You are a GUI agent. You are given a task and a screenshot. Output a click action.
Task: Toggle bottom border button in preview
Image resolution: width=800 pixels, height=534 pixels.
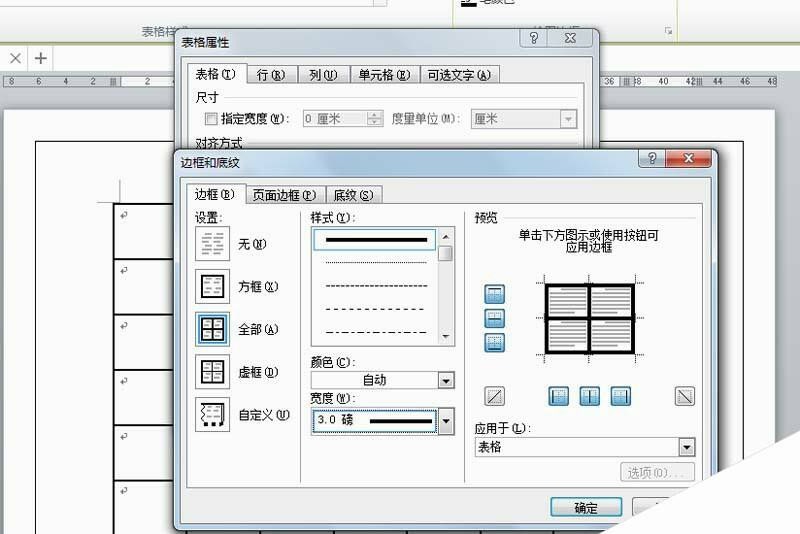coord(494,343)
